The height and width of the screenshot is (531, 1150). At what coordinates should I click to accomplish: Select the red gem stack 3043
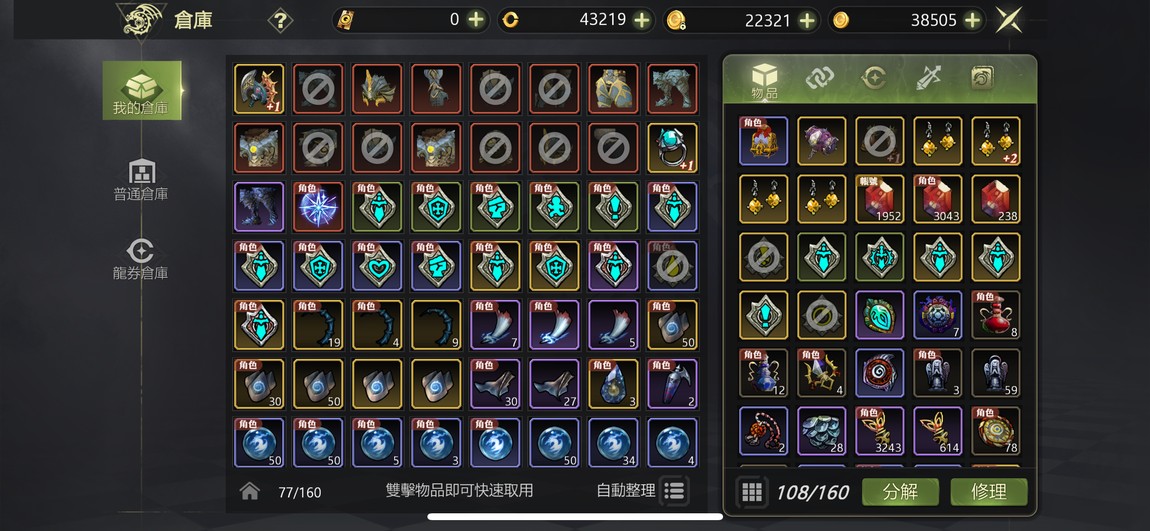(x=938, y=199)
